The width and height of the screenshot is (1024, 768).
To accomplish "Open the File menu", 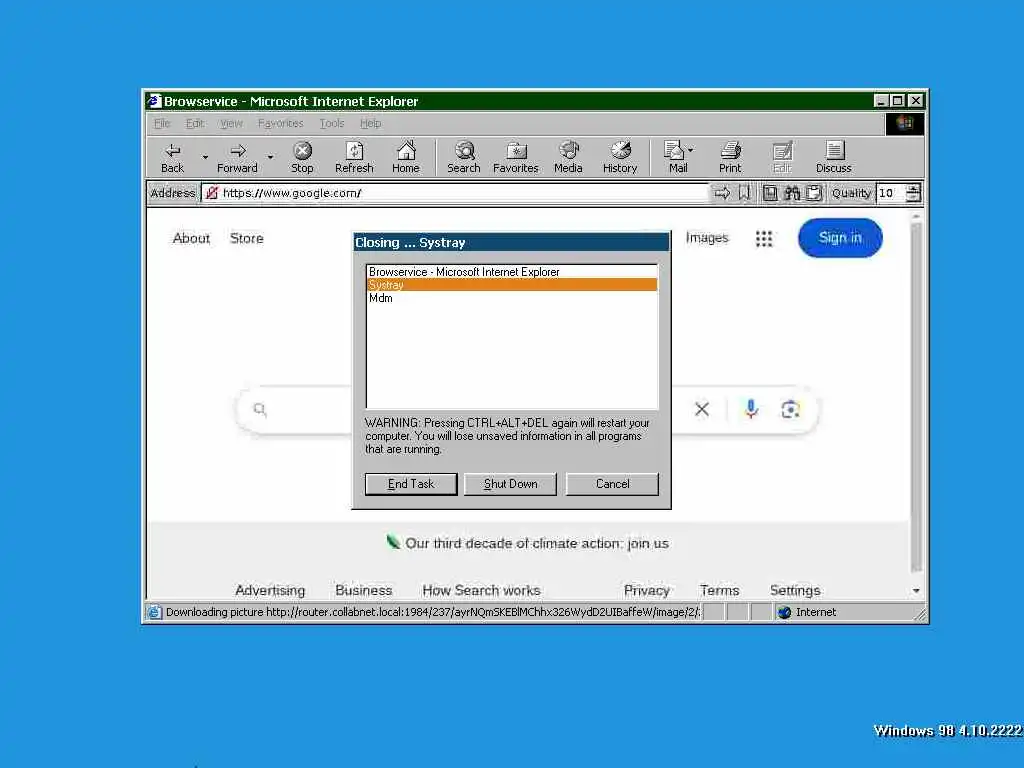I will (161, 123).
